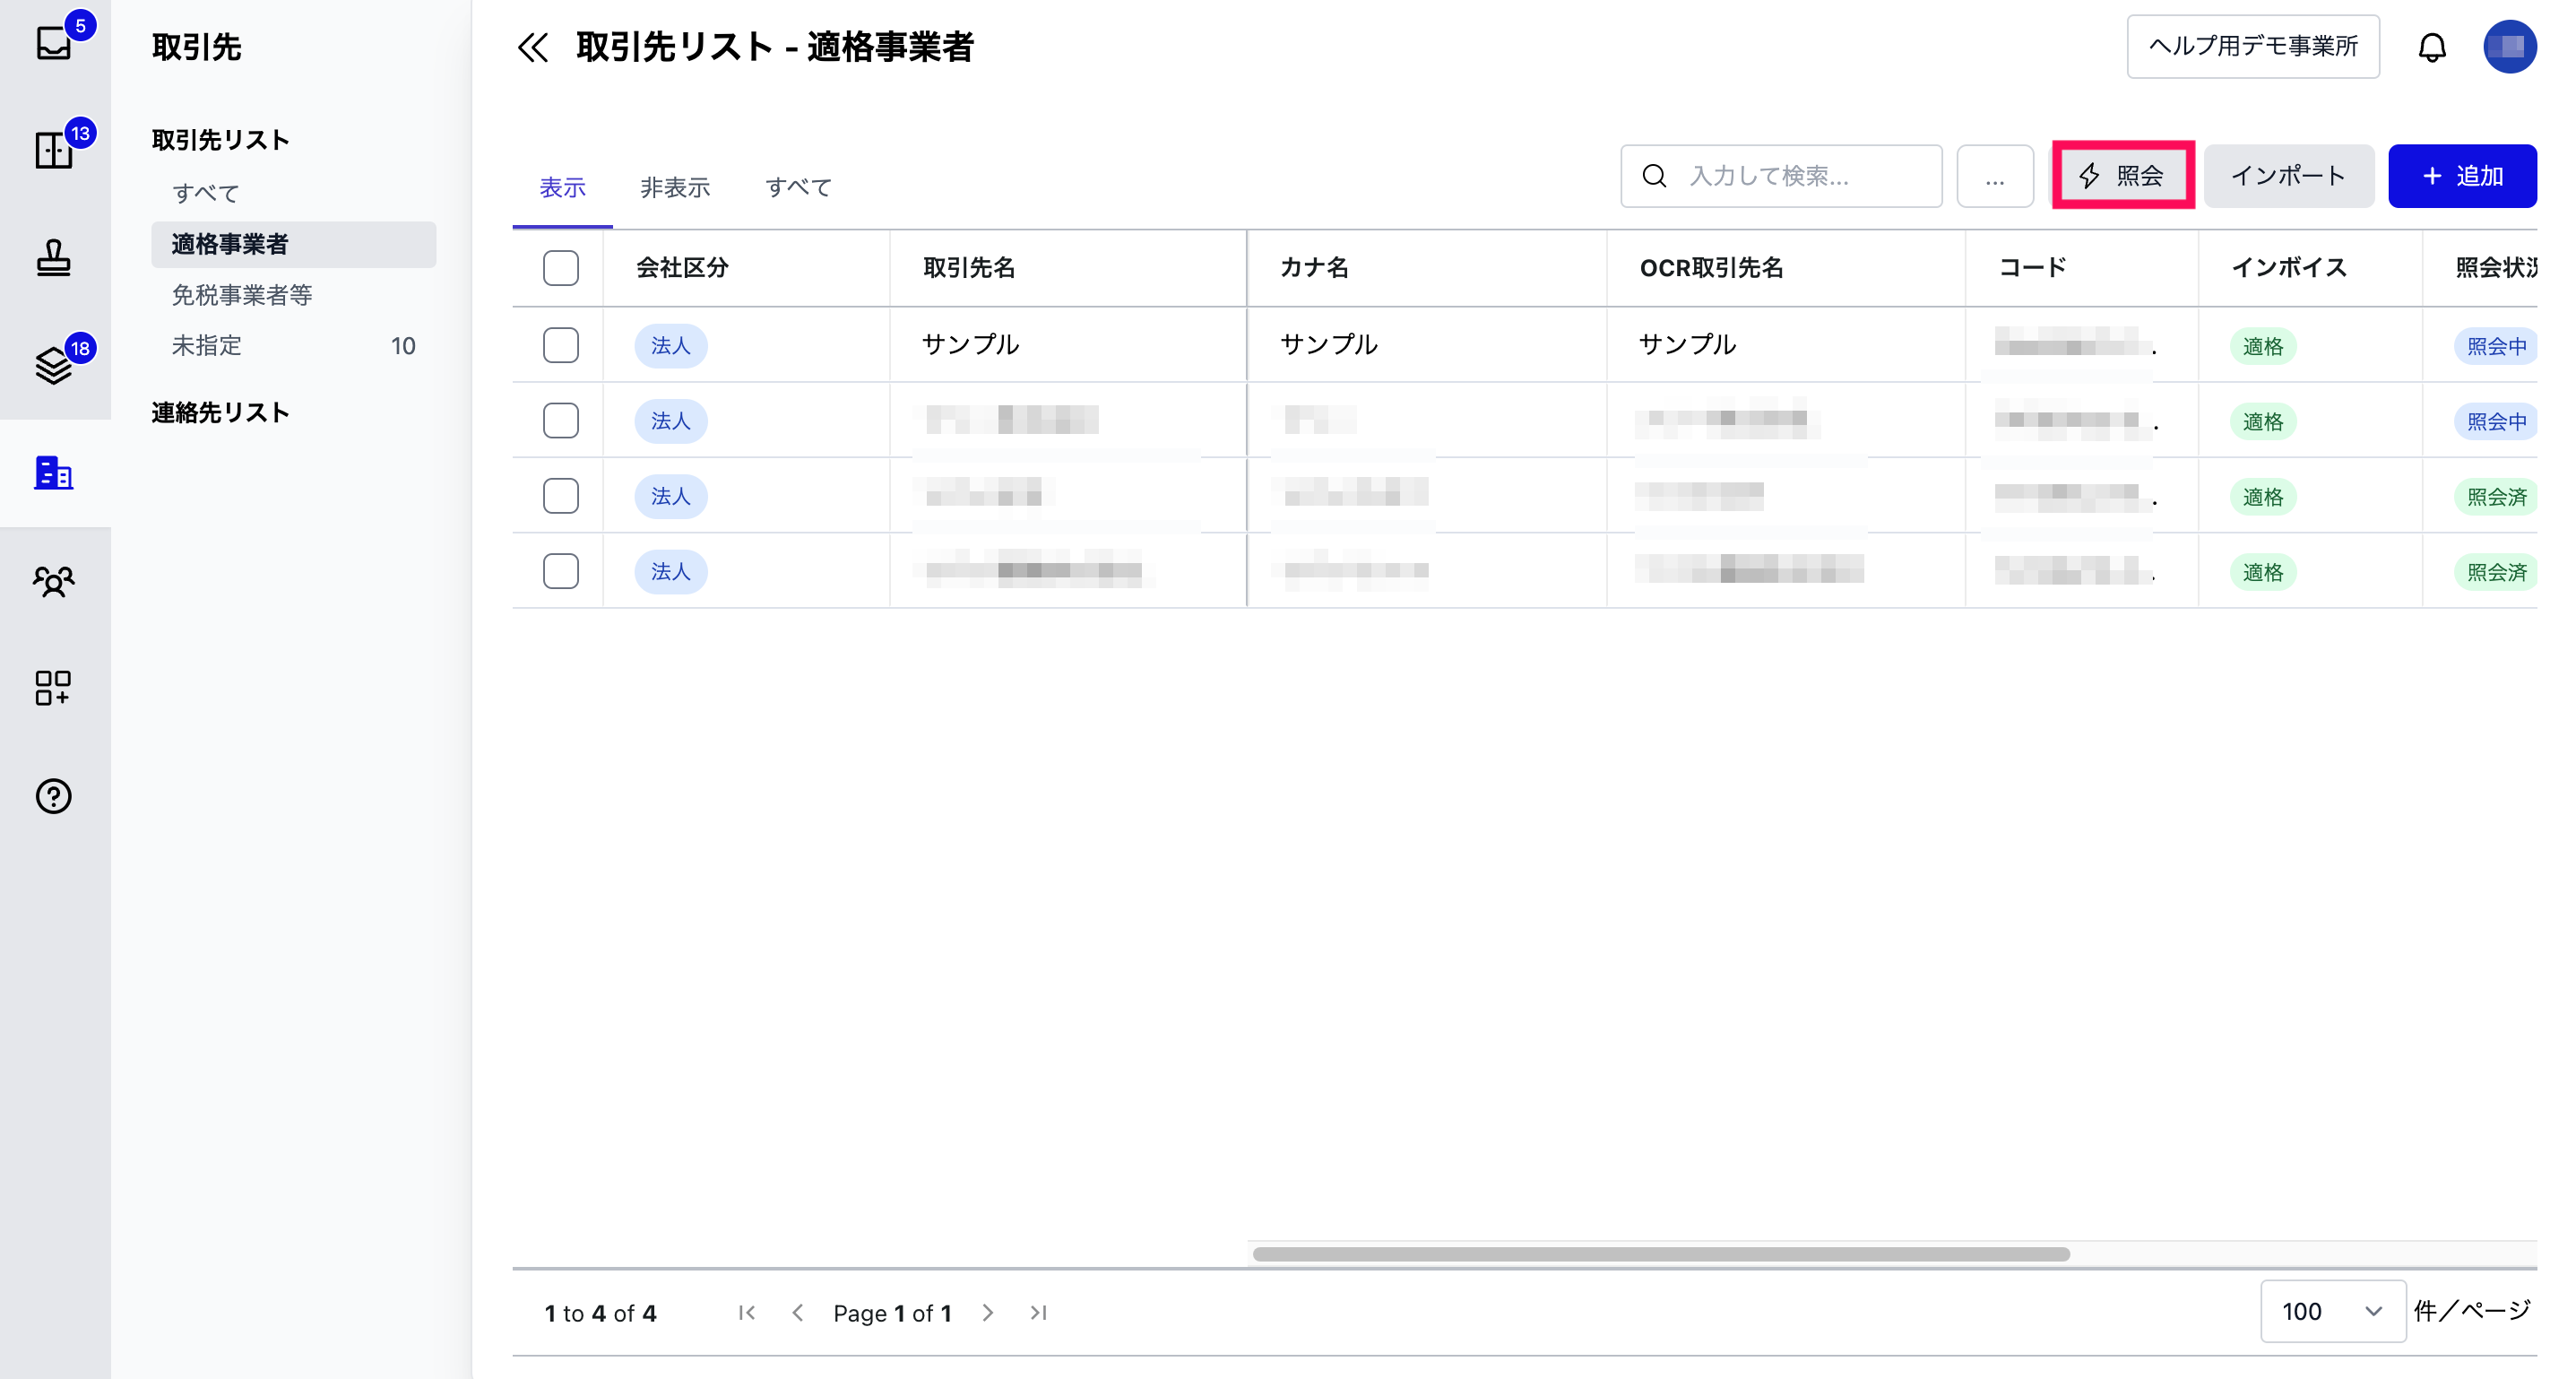Open 連絡先リスト section

pyautogui.click(x=221, y=413)
